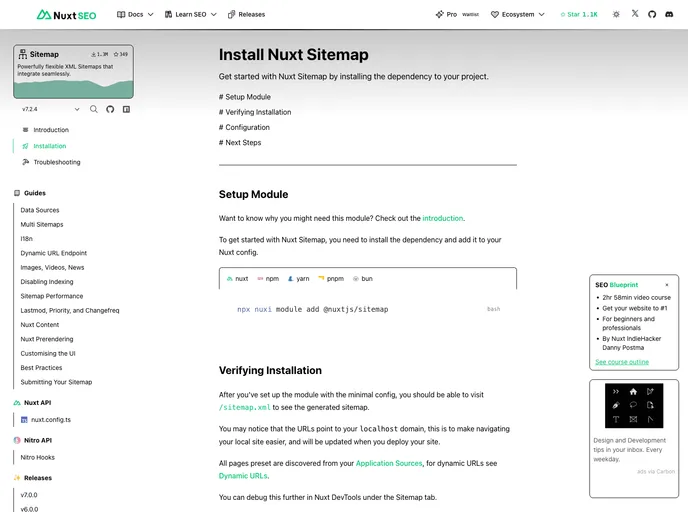The image size is (688, 512).
Task: Open the Nitro Hooks page
Action: click(38, 458)
